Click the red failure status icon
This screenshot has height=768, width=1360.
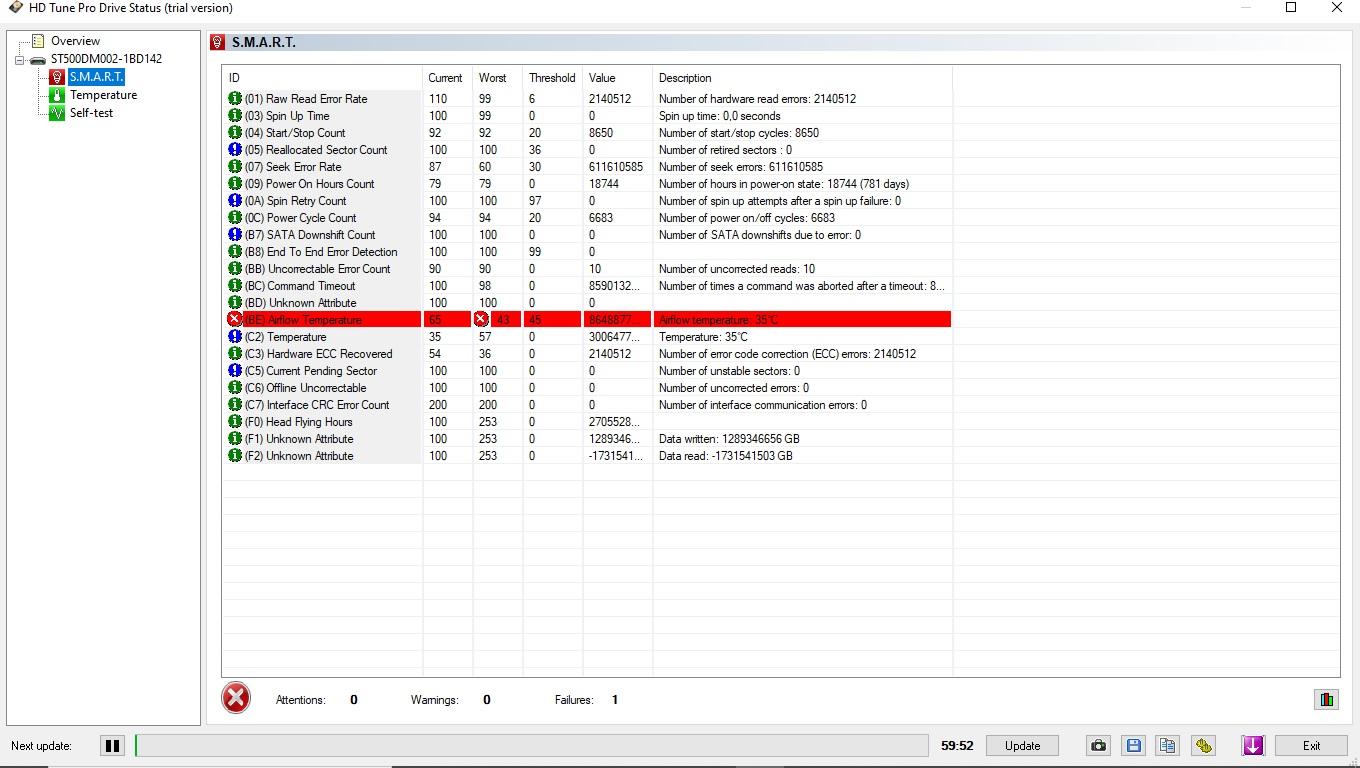(x=236, y=698)
